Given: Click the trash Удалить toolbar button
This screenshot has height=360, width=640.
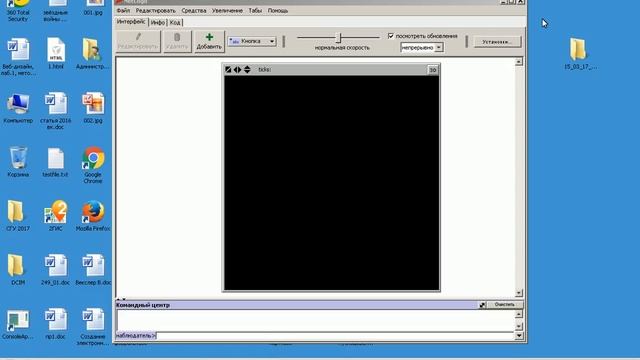Looking at the screenshot, I should click(x=177, y=42).
